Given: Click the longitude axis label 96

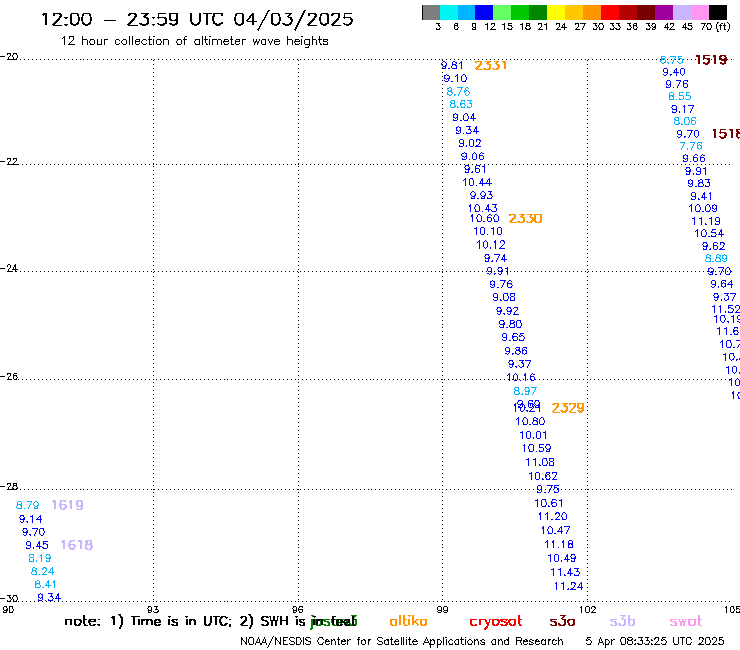Looking at the screenshot, I should point(298,609).
